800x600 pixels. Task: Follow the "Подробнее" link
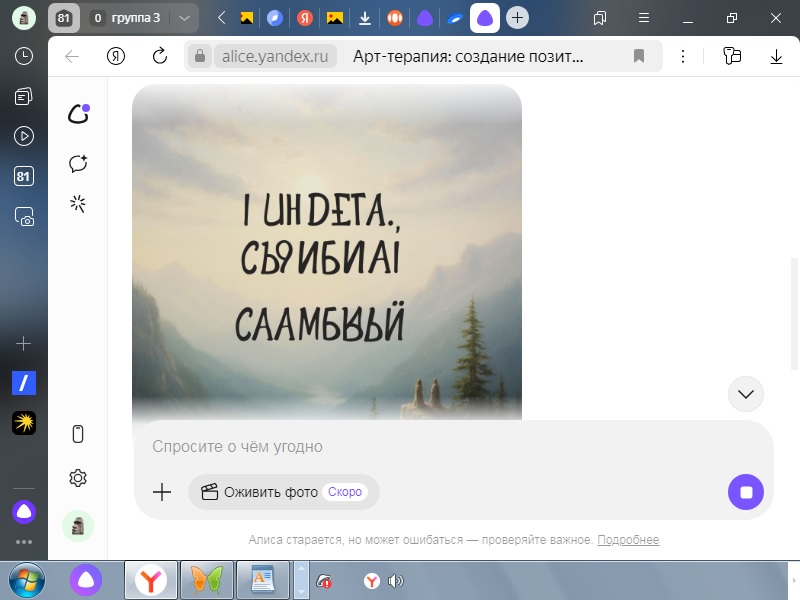coord(628,540)
